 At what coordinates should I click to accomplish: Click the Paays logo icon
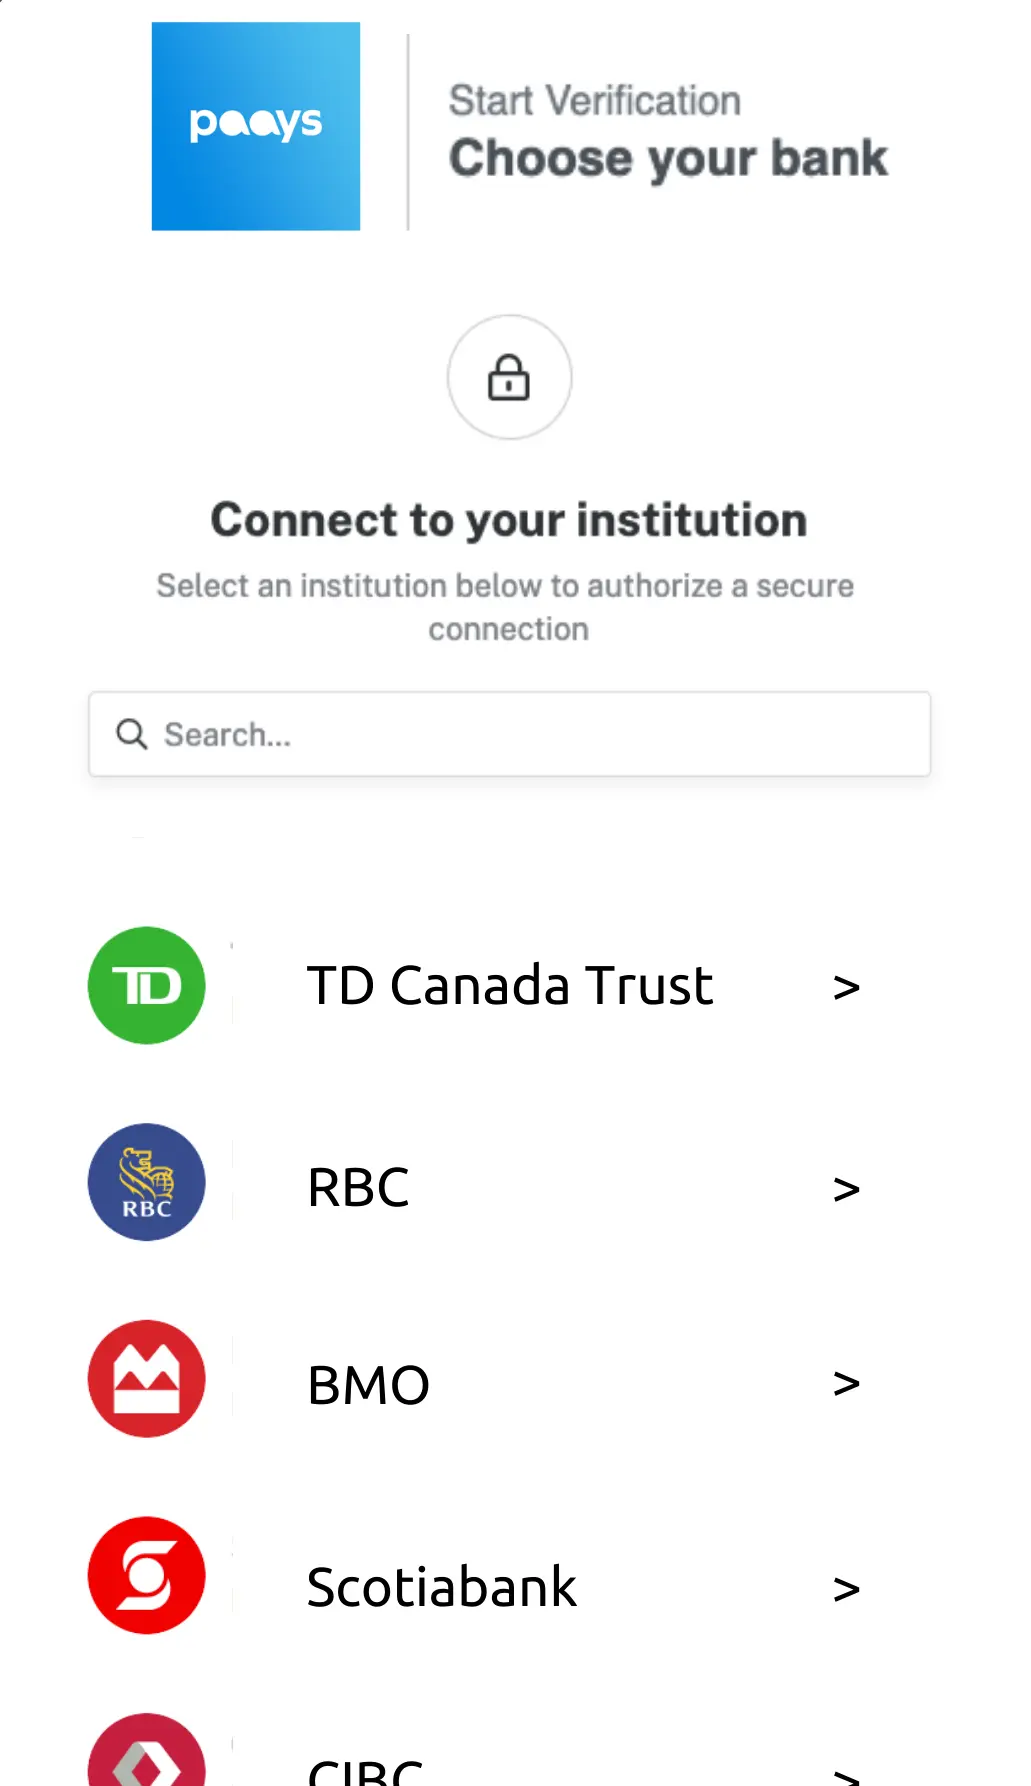click(x=255, y=124)
